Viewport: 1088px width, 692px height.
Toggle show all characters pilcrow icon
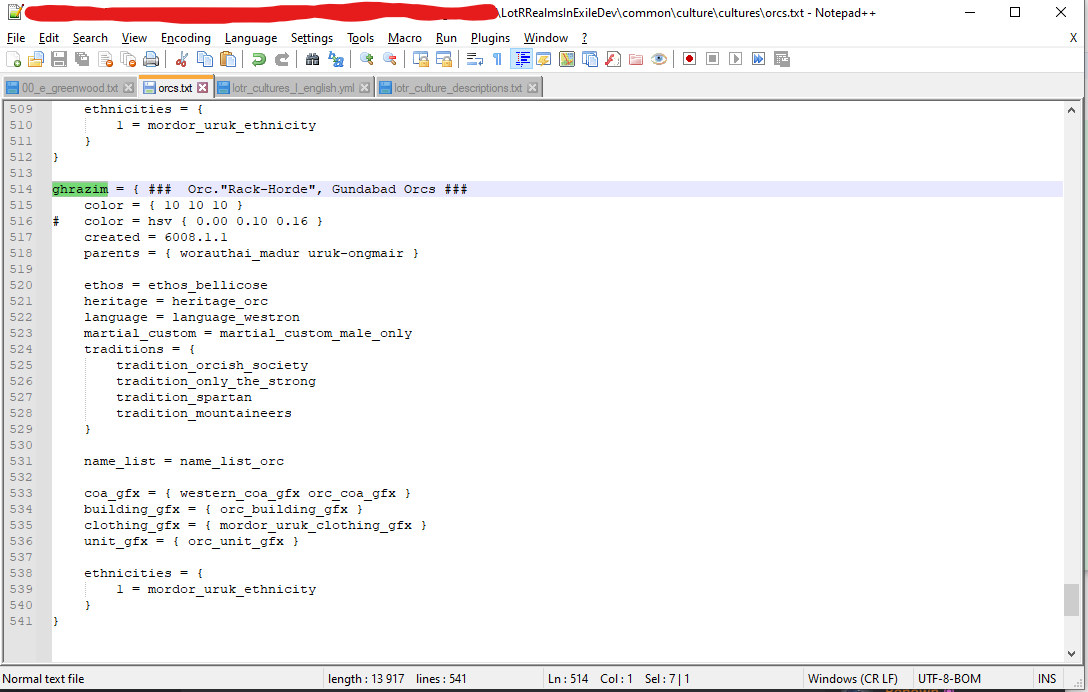pyautogui.click(x=498, y=60)
